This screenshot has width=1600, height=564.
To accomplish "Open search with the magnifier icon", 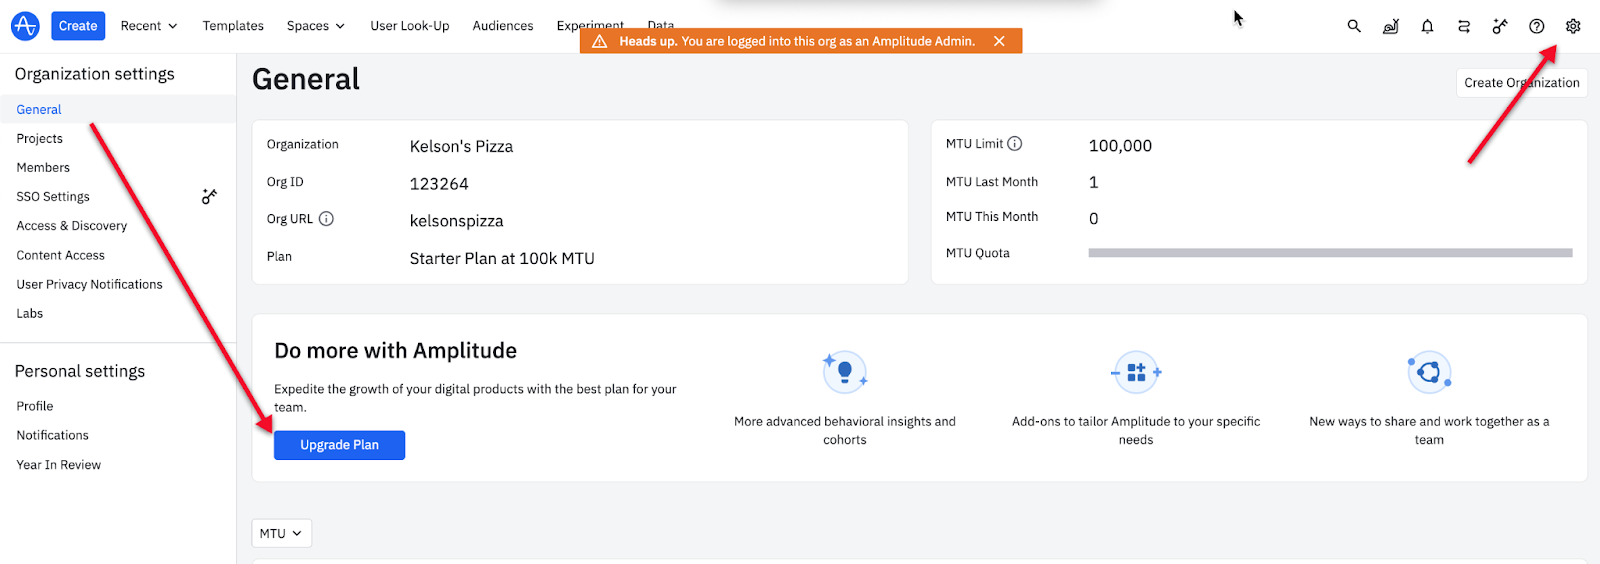I will tap(1354, 26).
